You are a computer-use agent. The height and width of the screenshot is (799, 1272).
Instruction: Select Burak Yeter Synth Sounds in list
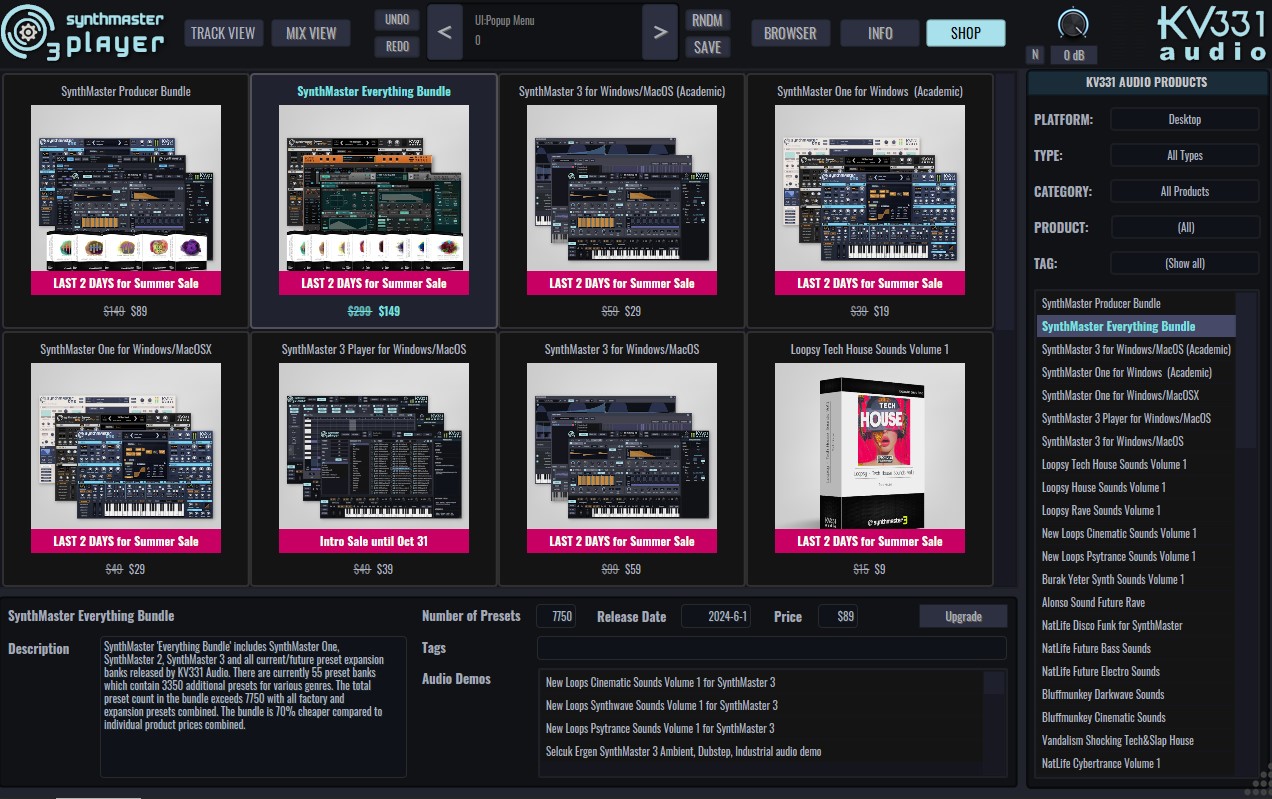point(1112,580)
